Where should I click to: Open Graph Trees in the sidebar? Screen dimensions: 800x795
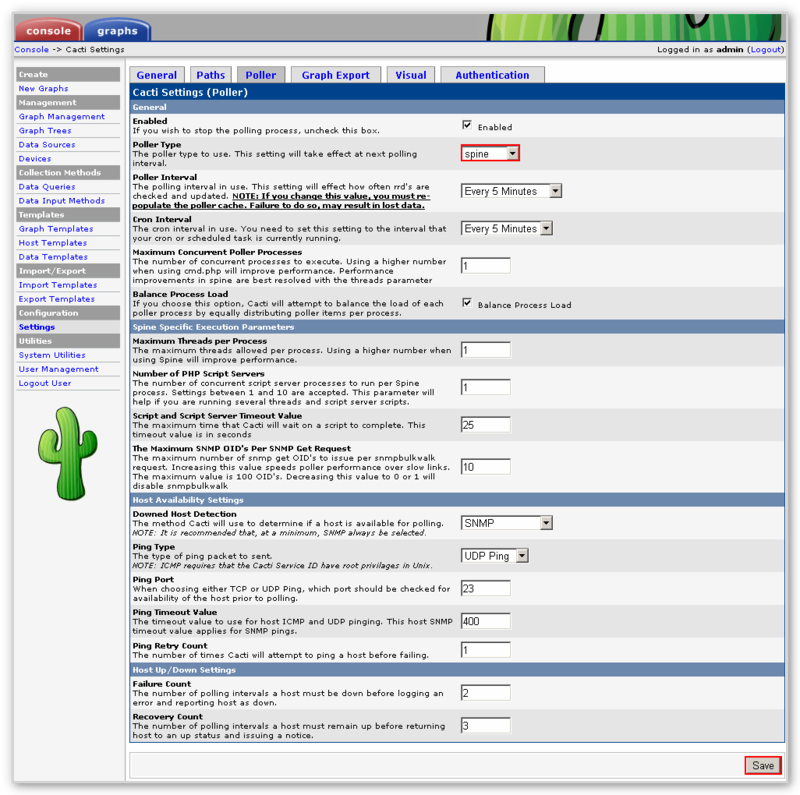[45, 131]
